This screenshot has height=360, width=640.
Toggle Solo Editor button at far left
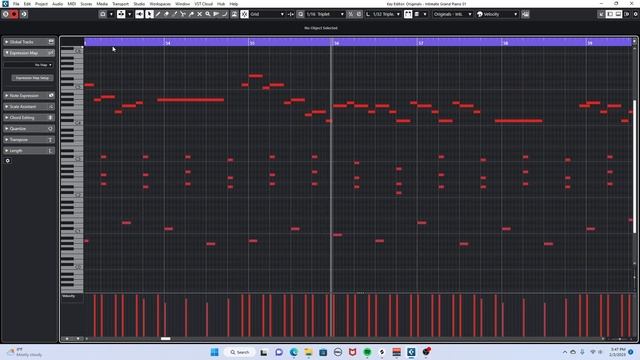click(x=5, y=14)
